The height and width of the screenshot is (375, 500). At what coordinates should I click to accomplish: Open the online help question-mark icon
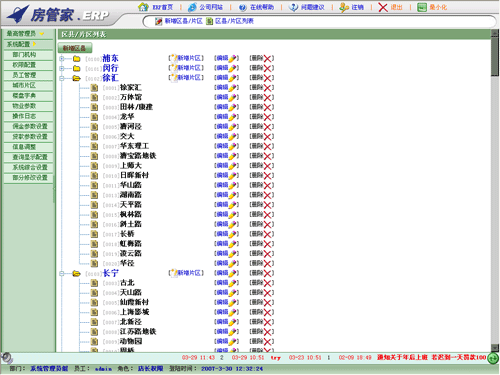[x=243, y=7]
